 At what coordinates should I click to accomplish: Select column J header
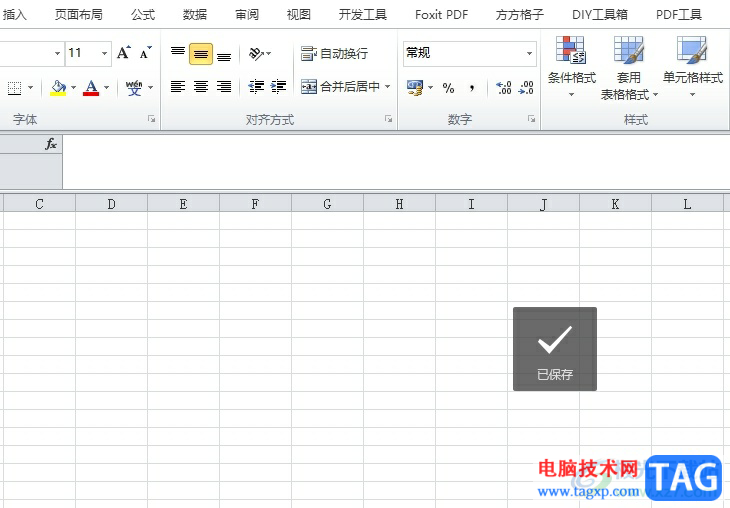pyautogui.click(x=543, y=204)
